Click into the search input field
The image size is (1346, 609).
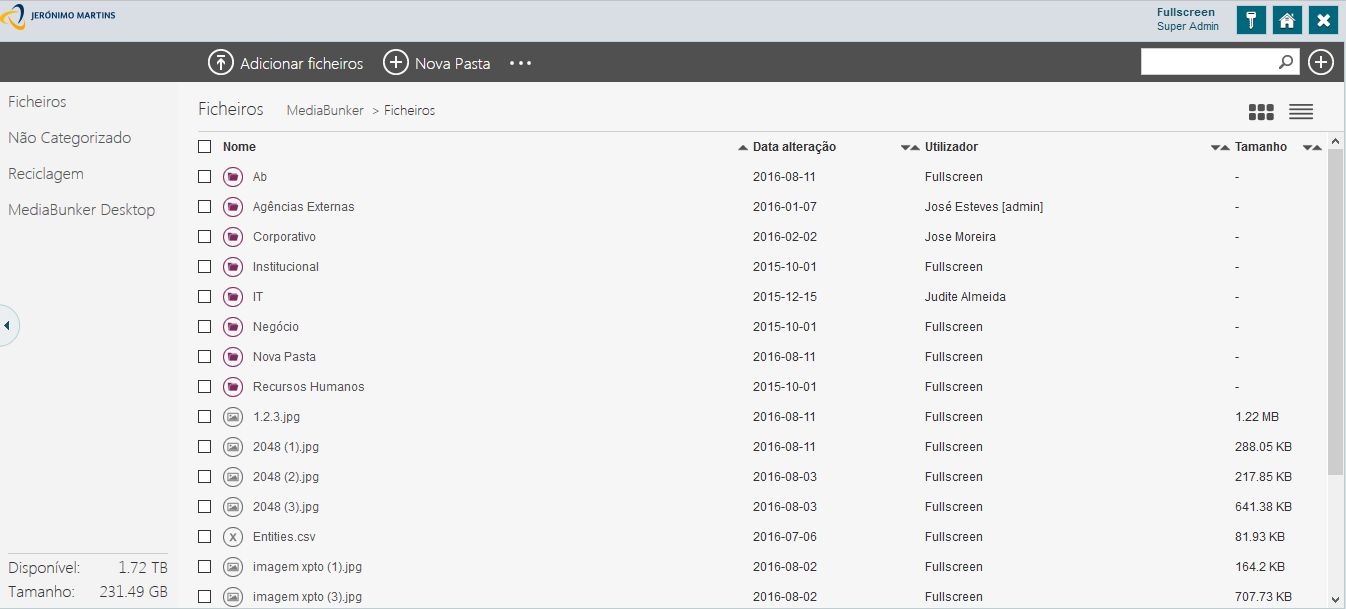[x=1209, y=62]
